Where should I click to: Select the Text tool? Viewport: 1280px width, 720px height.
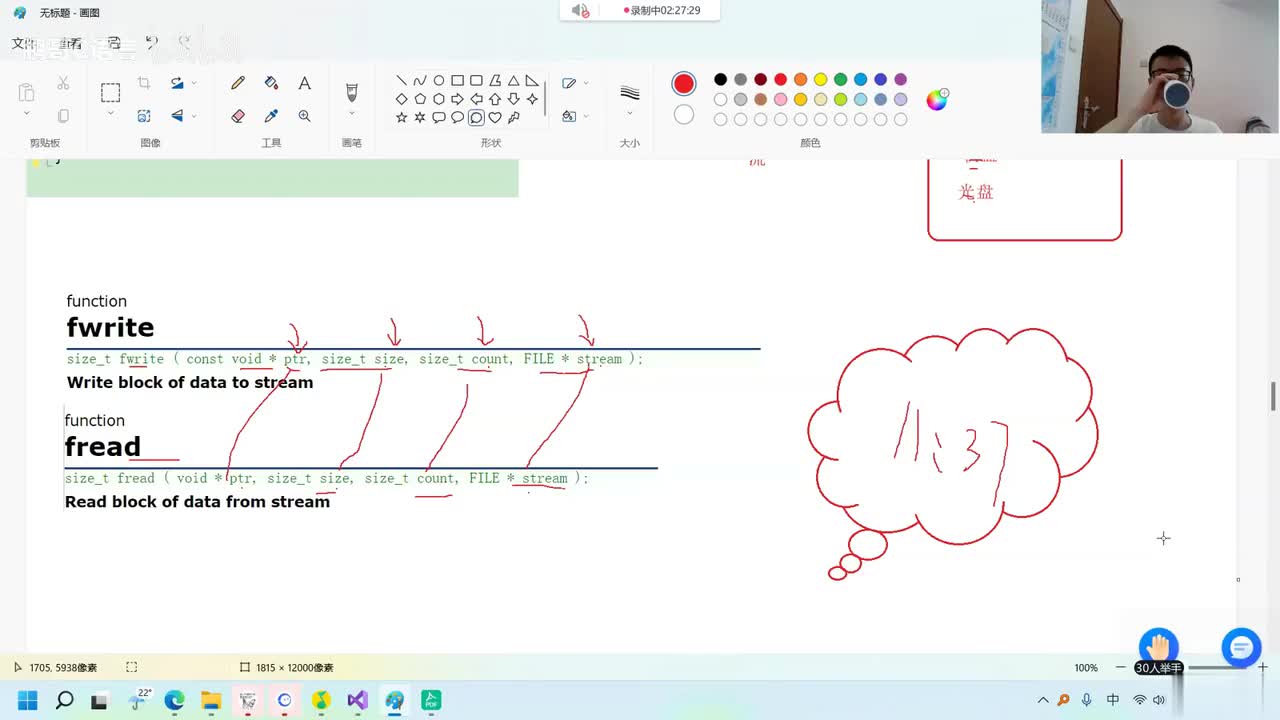coord(304,83)
